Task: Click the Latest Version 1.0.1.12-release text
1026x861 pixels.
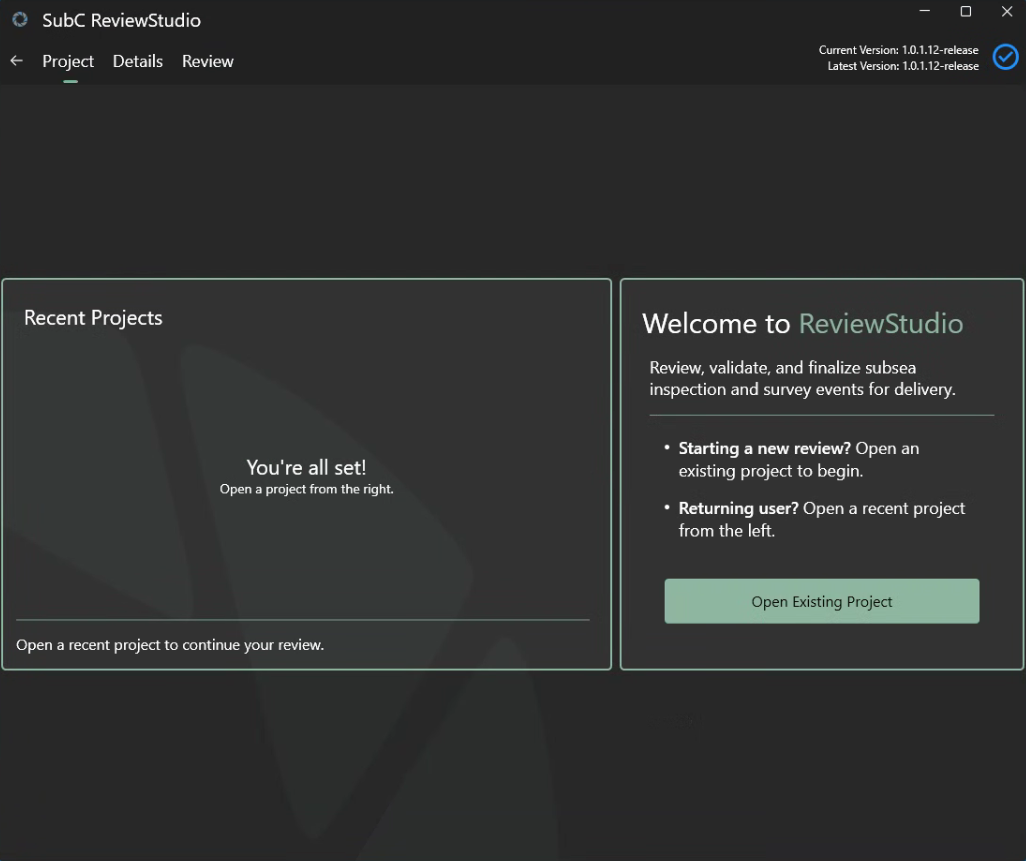Action: pos(903,65)
